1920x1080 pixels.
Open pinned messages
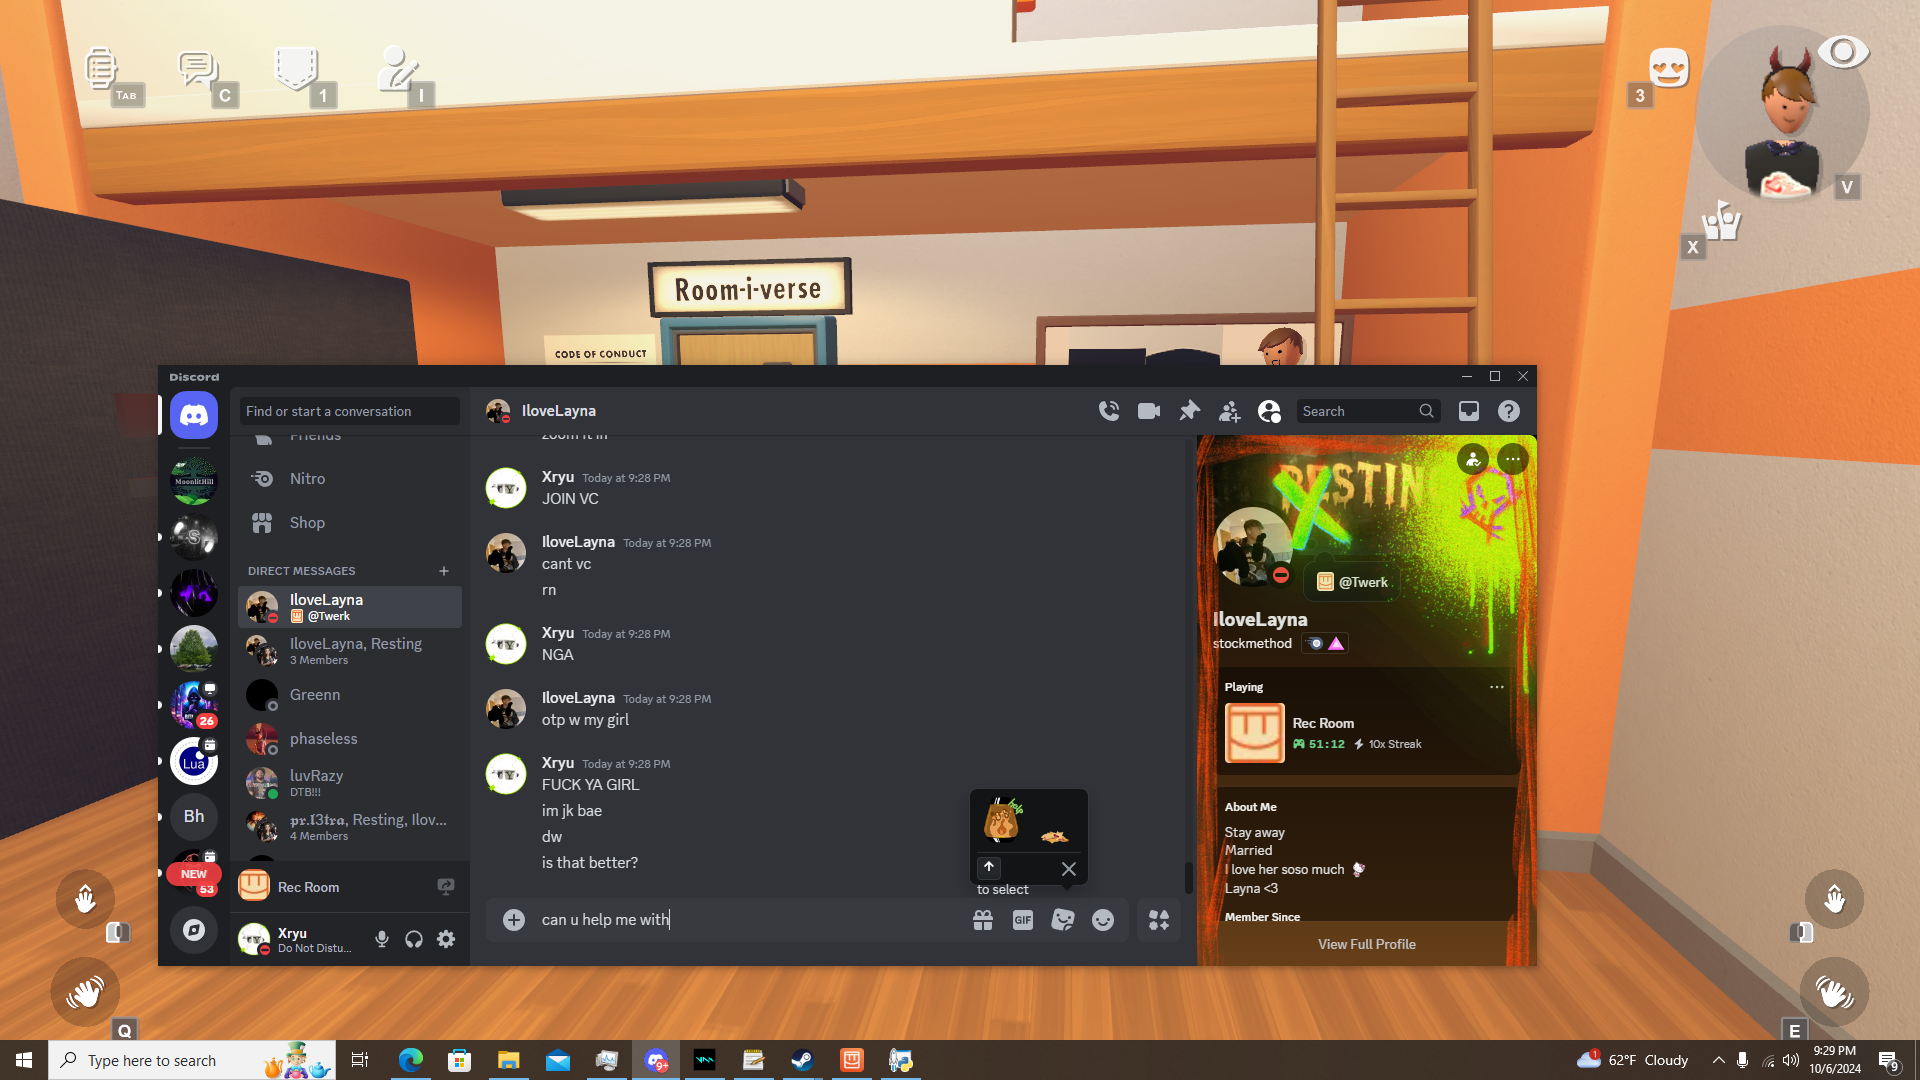[1189, 411]
